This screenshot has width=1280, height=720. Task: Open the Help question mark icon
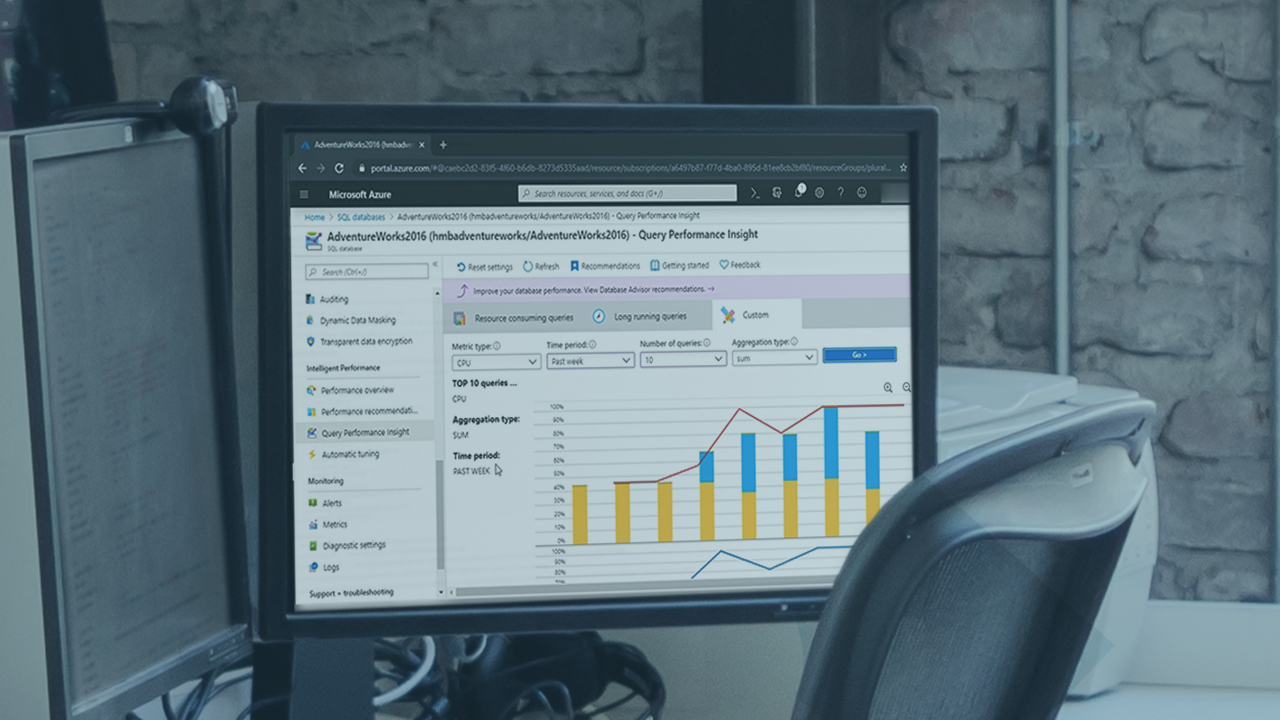tap(841, 192)
